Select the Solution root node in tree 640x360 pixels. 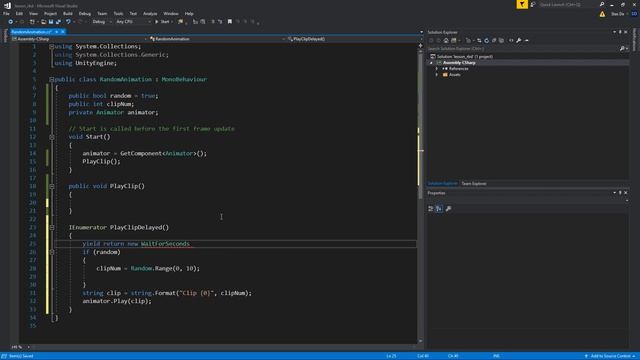pos(464,57)
